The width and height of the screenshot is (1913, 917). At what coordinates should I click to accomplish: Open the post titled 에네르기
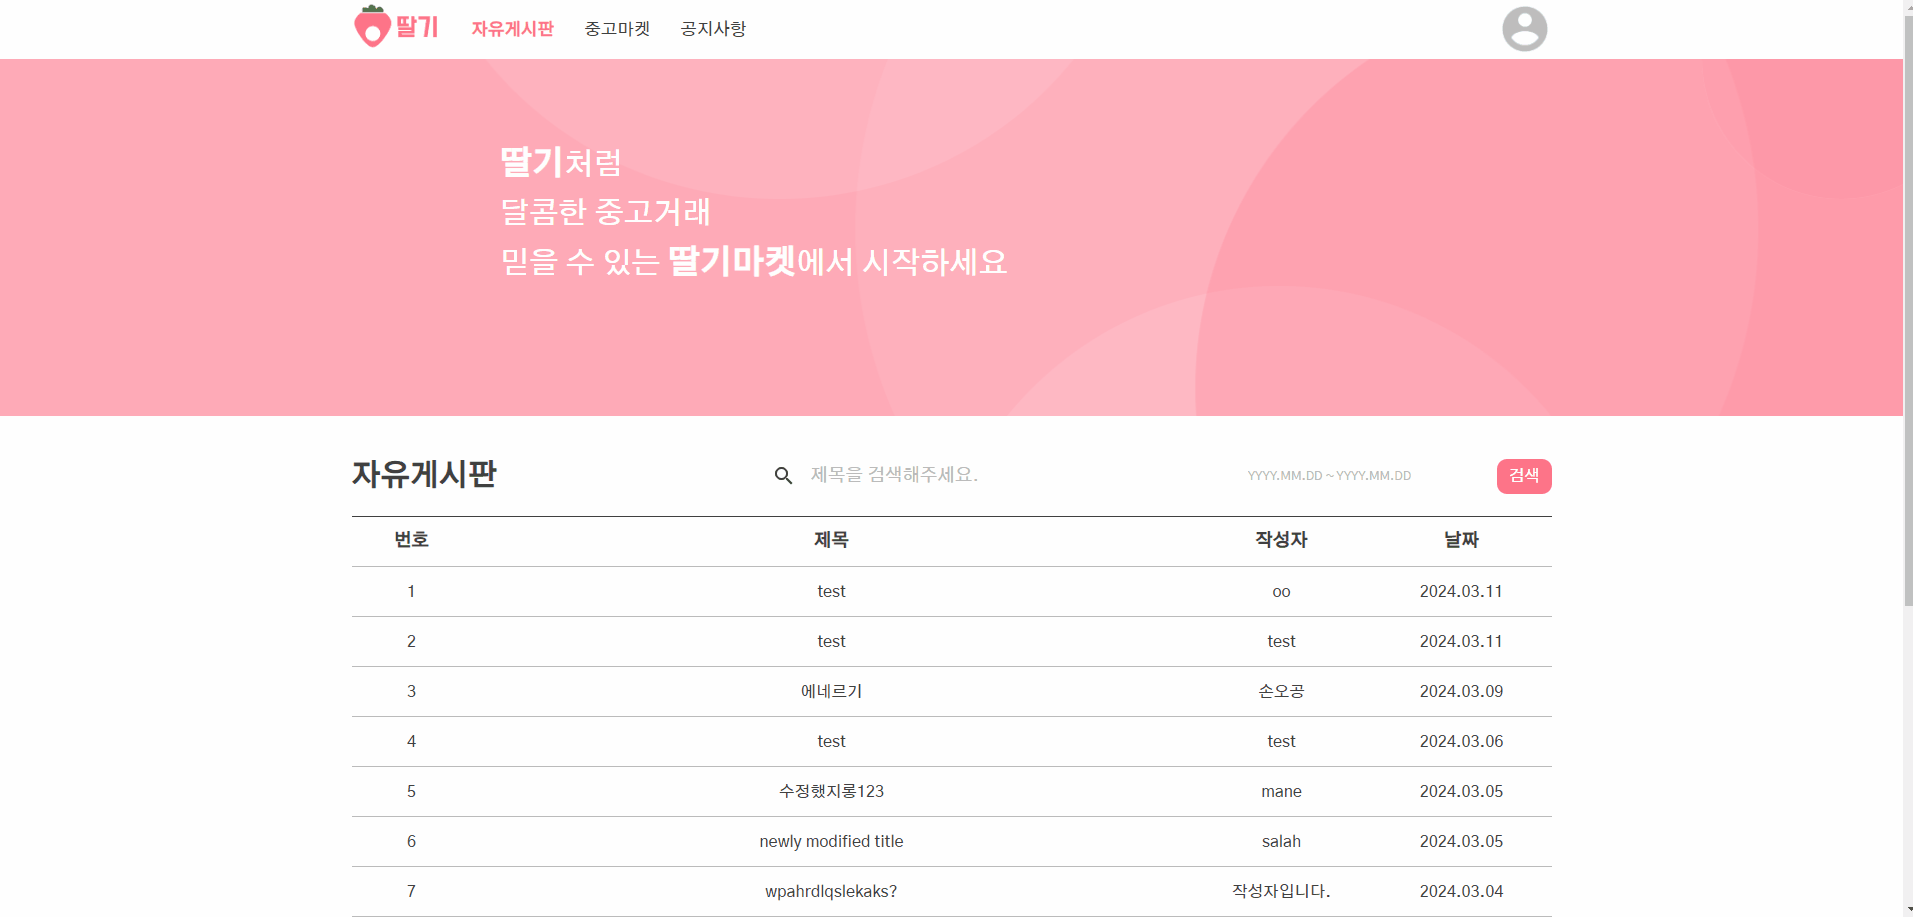(x=831, y=692)
